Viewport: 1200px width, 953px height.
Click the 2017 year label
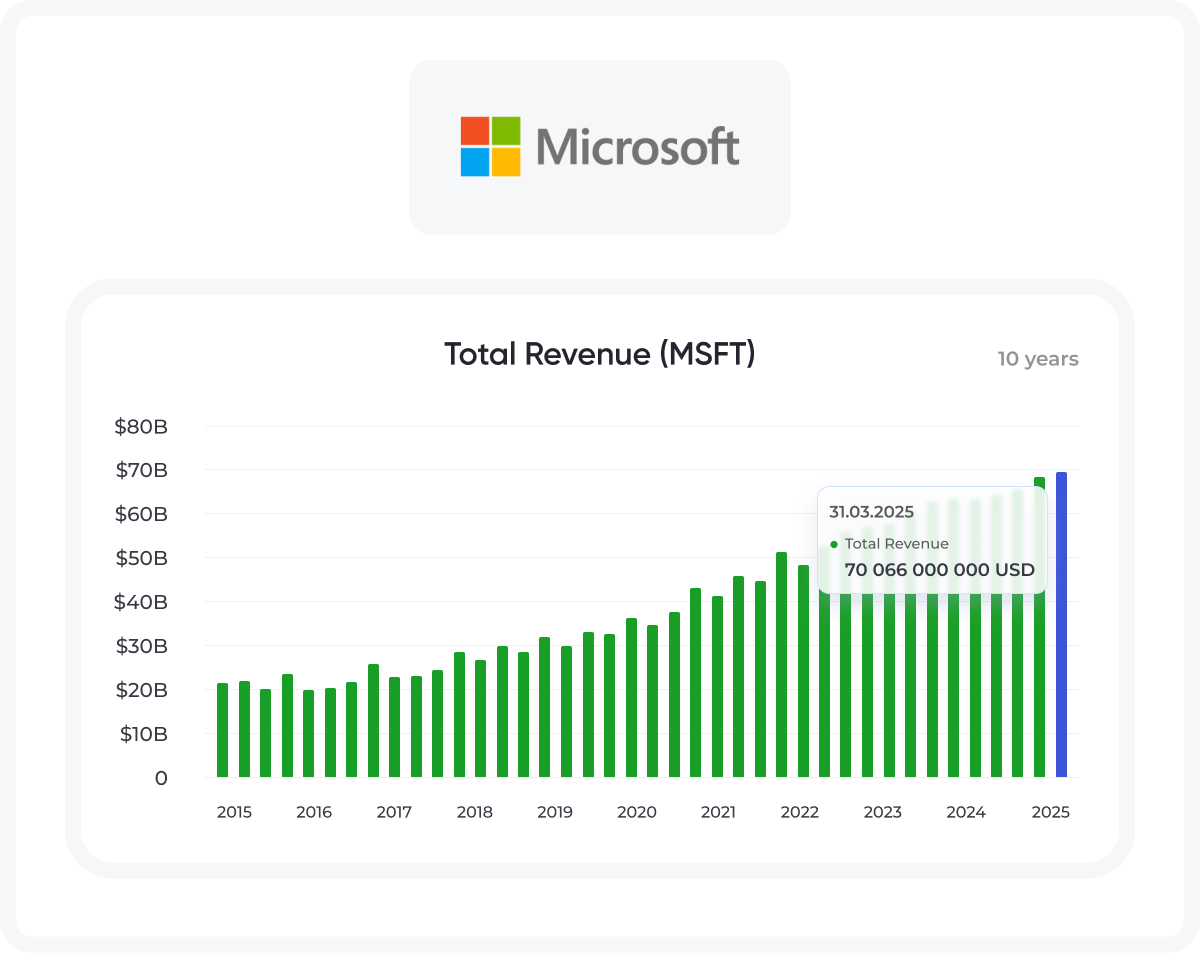point(394,812)
